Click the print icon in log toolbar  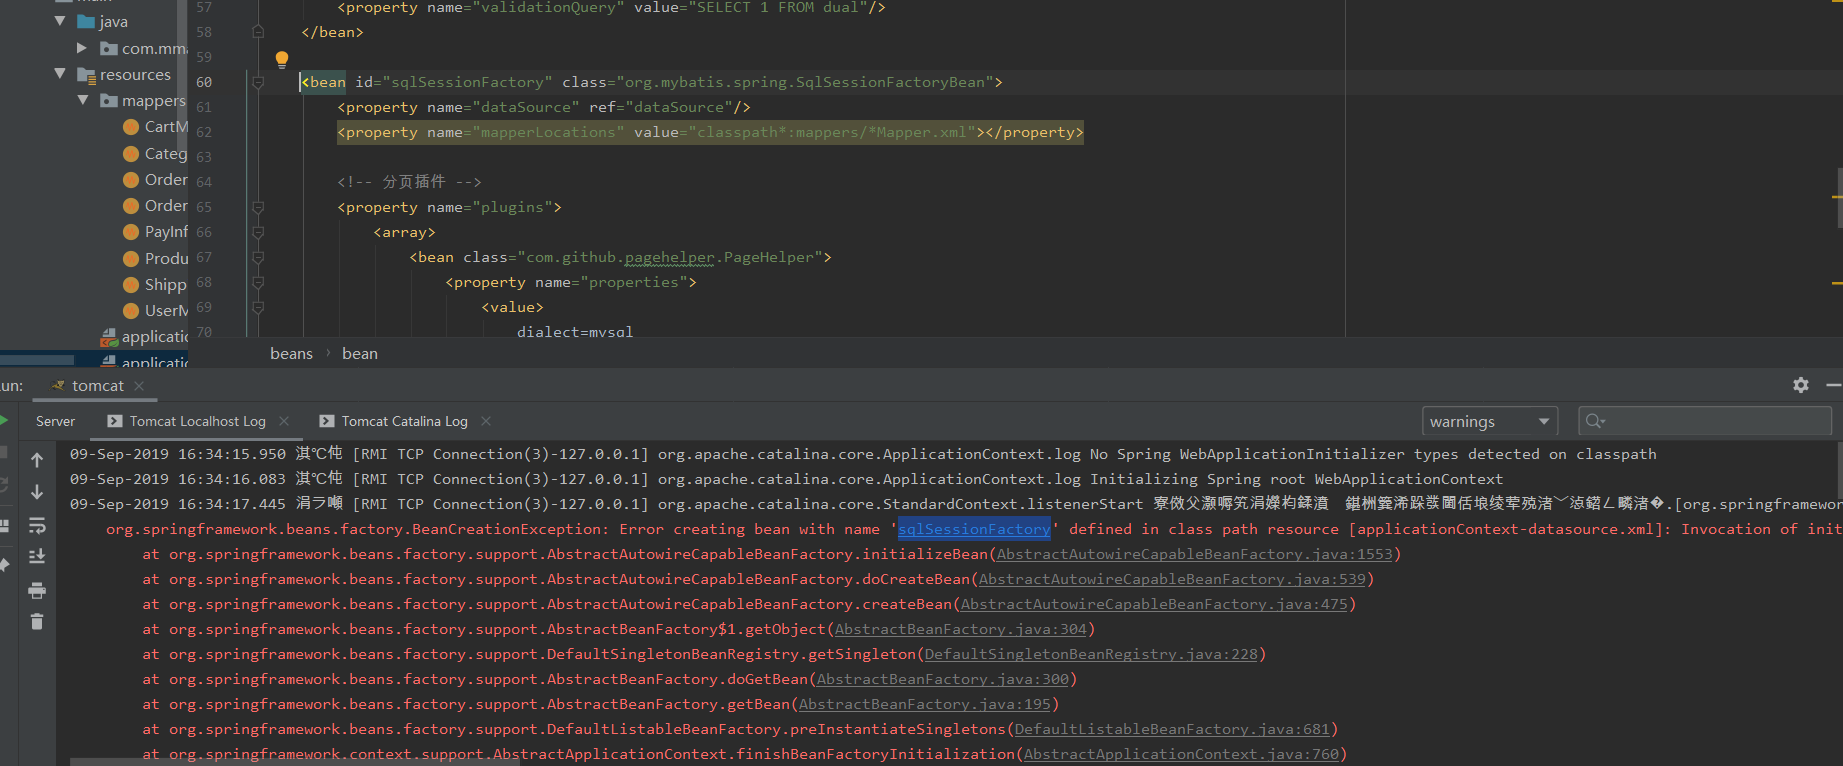(37, 590)
